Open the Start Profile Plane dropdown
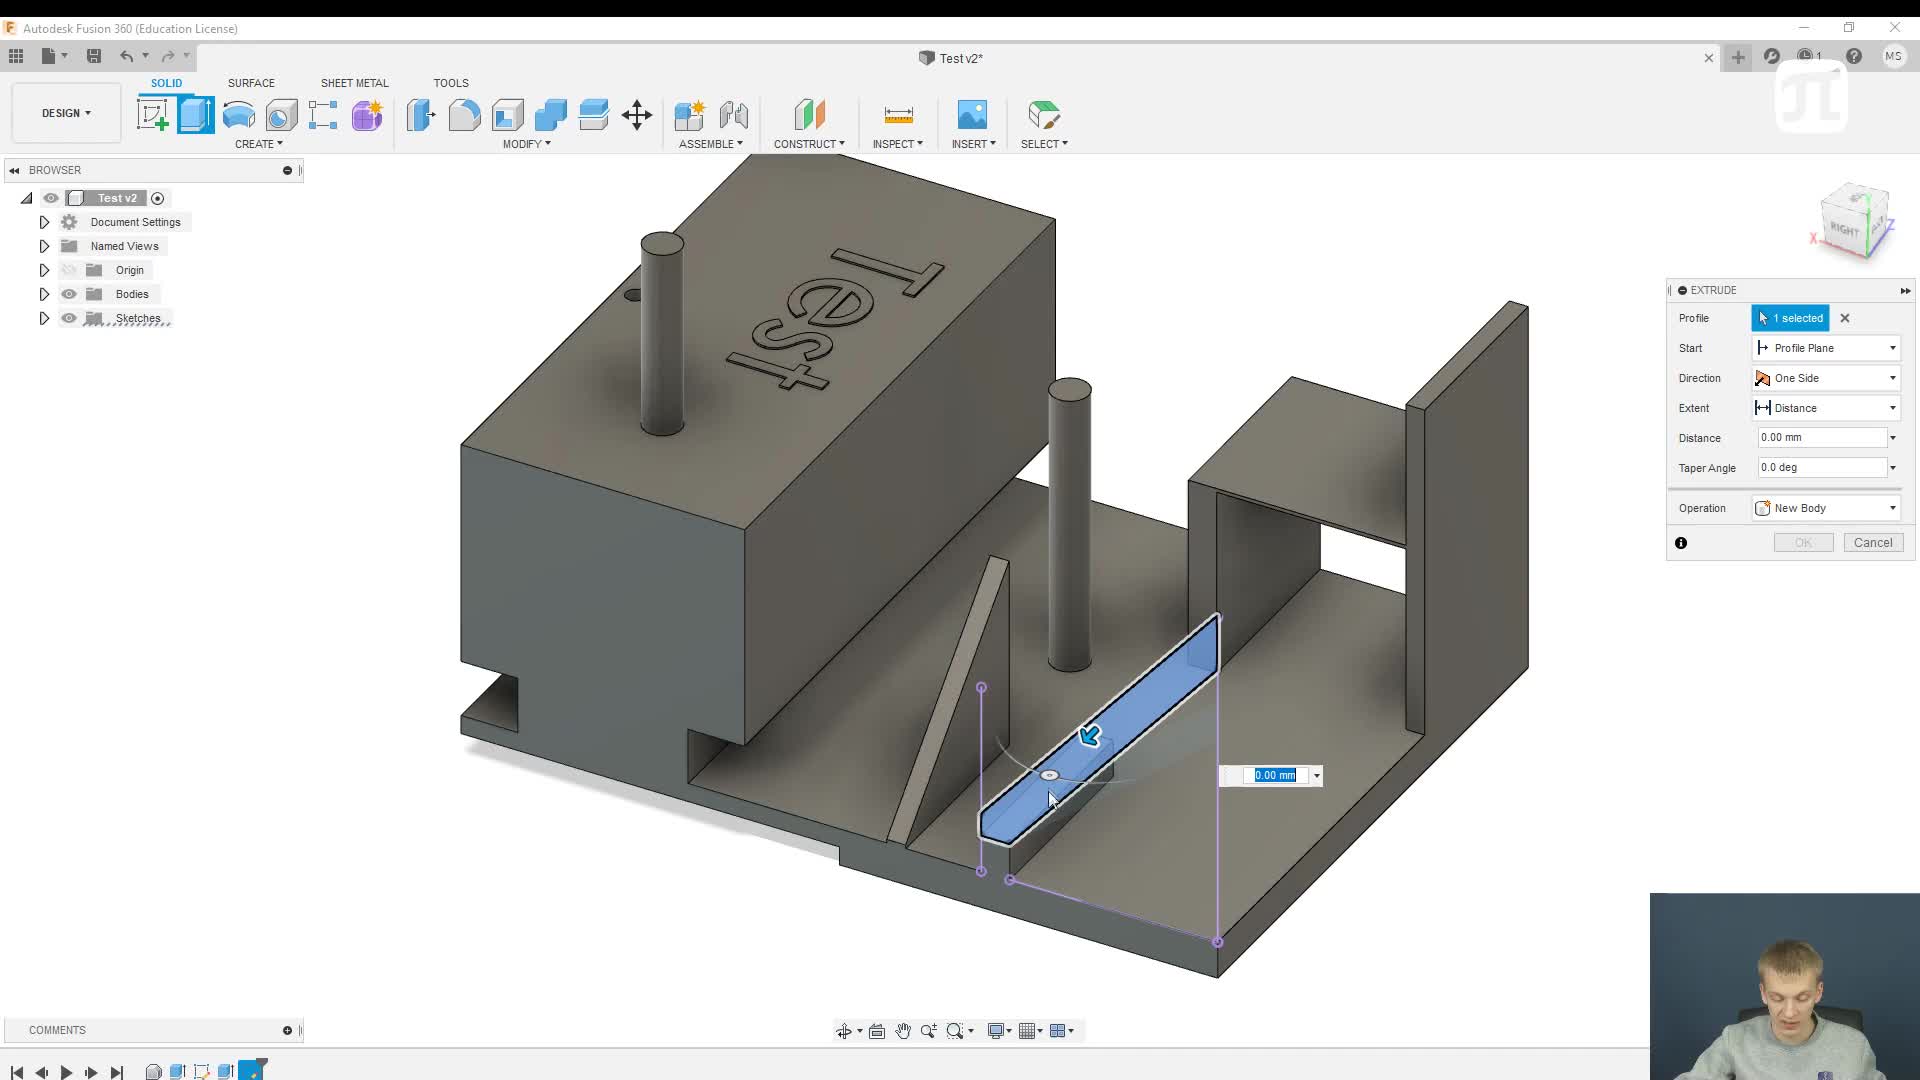This screenshot has height=1080, width=1920. tap(1826, 348)
